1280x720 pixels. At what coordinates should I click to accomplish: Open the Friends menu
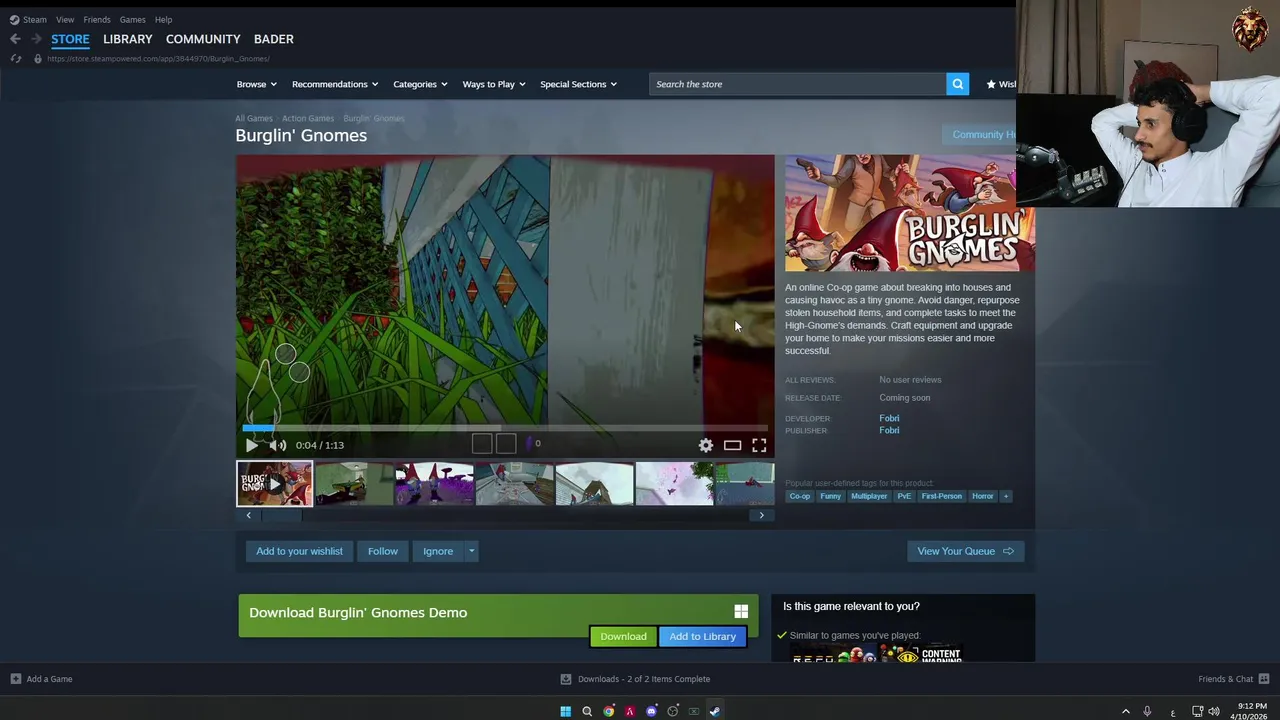tap(97, 19)
